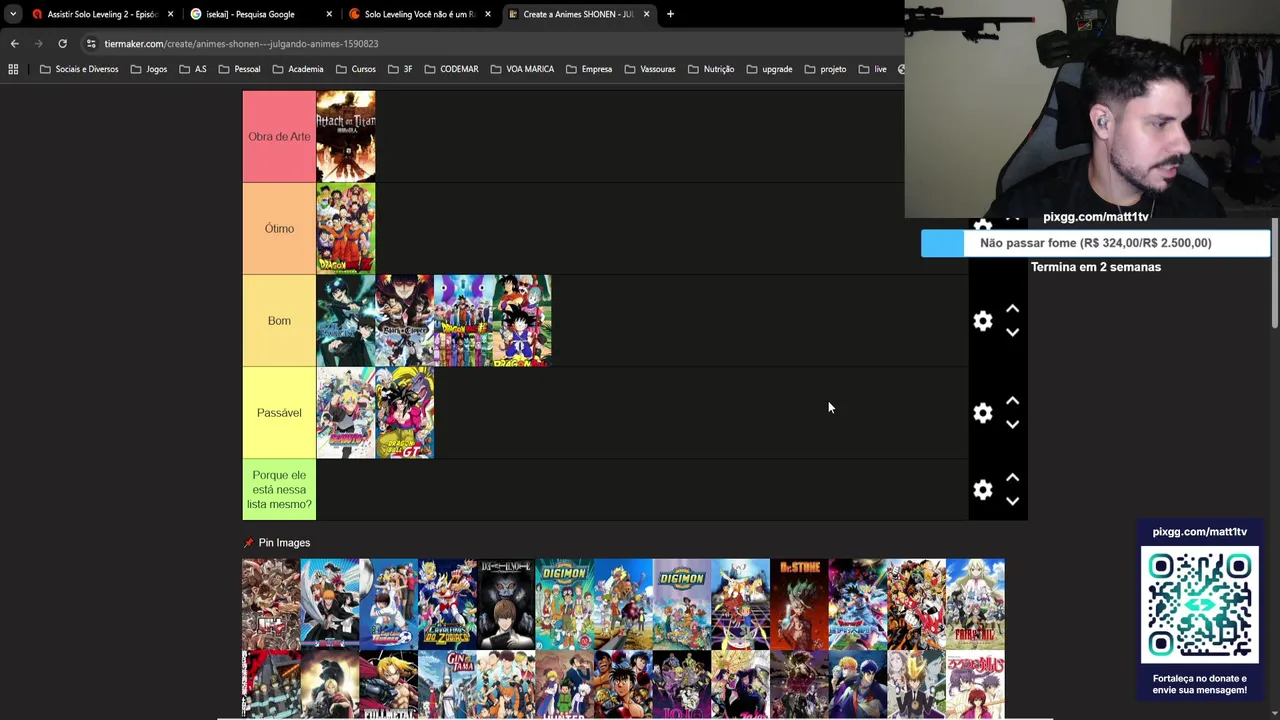Pick the Death Note image from the pool
Image resolution: width=1280 pixels, height=720 pixels.
[506, 604]
